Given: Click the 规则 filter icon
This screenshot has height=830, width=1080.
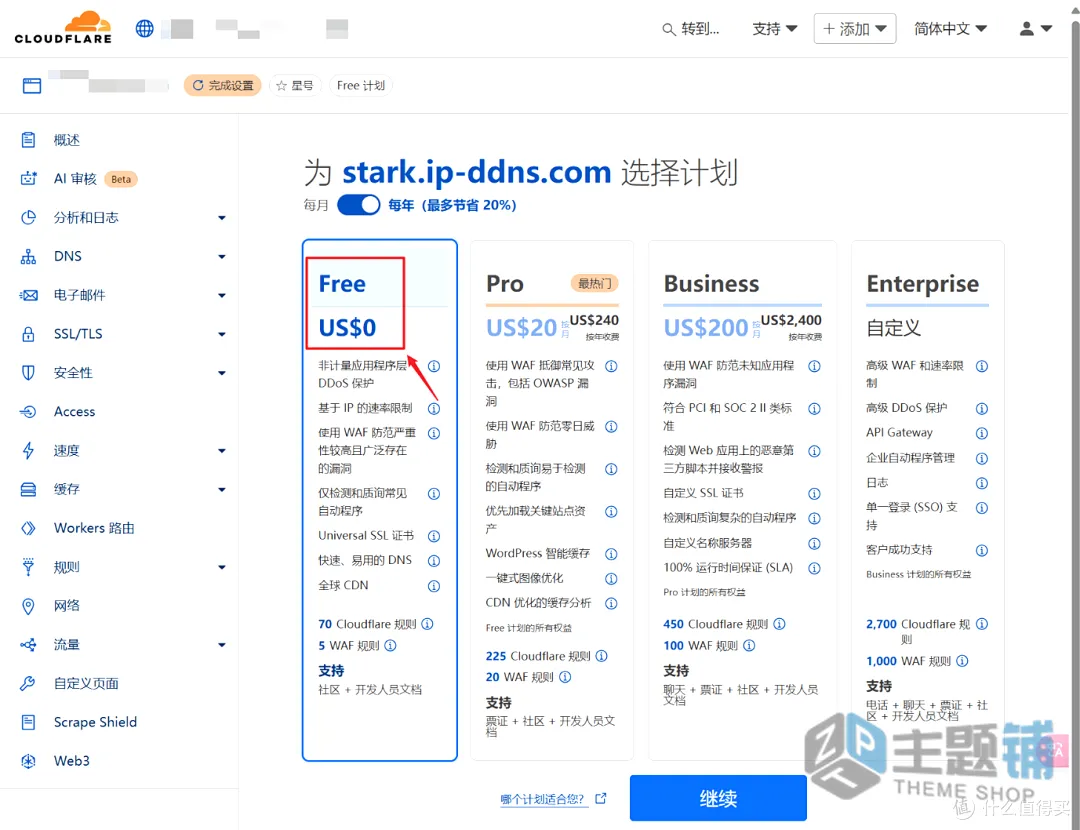Looking at the screenshot, I should click(x=28, y=567).
